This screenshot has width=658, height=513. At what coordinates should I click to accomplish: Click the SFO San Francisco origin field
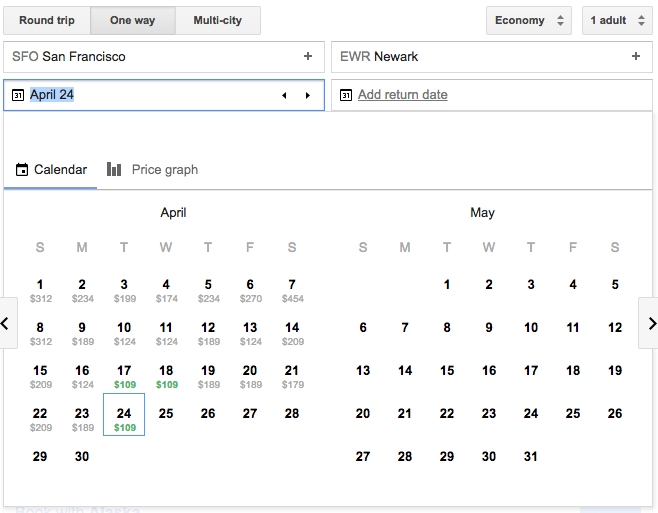[x=150, y=57]
